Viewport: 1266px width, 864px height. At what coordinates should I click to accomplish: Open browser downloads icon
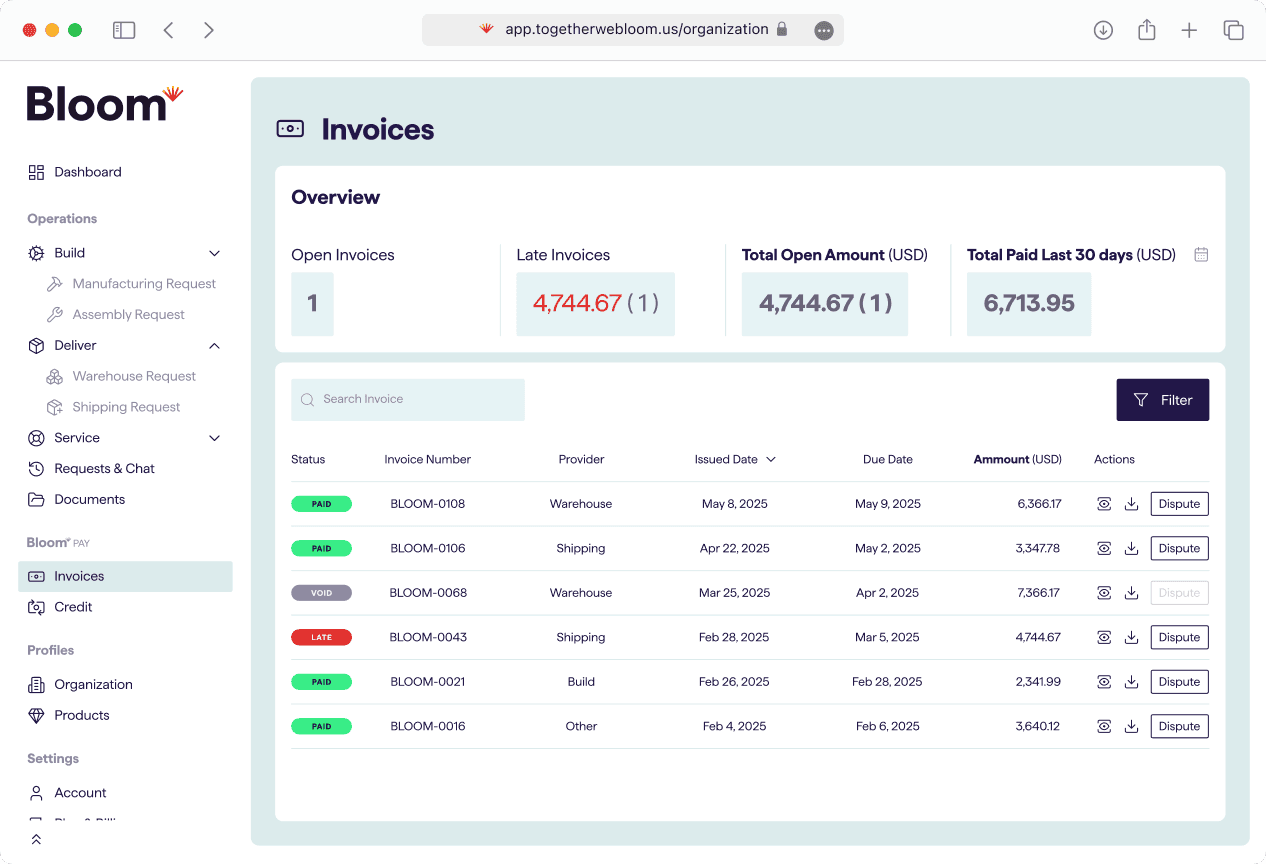(x=1103, y=30)
